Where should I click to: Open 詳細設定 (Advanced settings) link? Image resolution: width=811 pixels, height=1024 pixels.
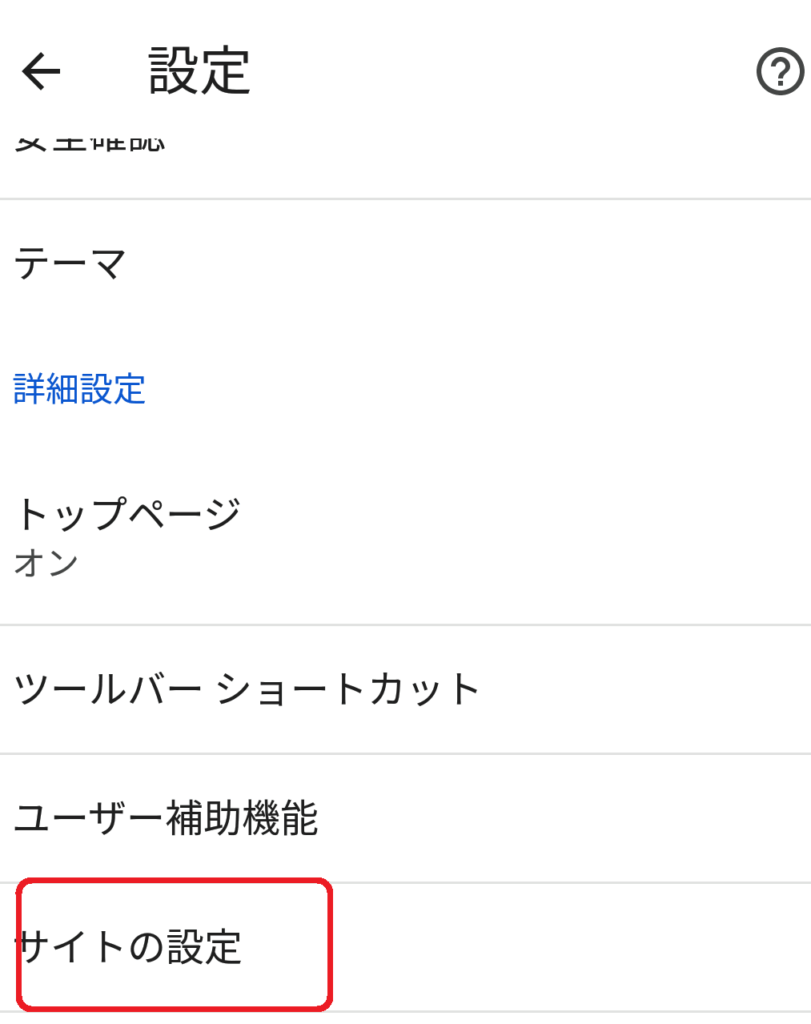pyautogui.click(x=80, y=391)
